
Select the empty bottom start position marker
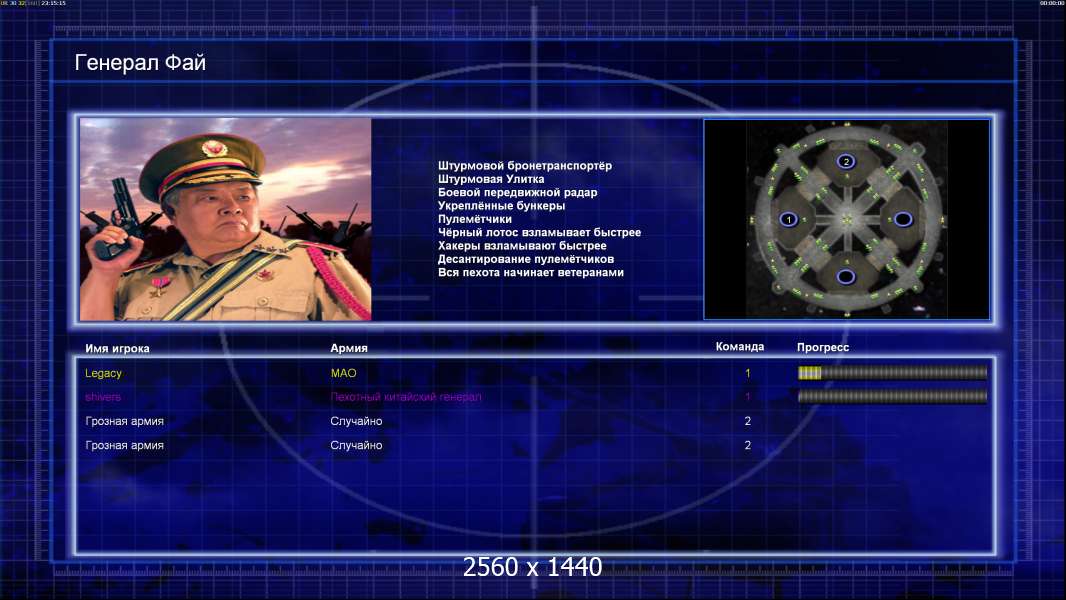[x=846, y=277]
